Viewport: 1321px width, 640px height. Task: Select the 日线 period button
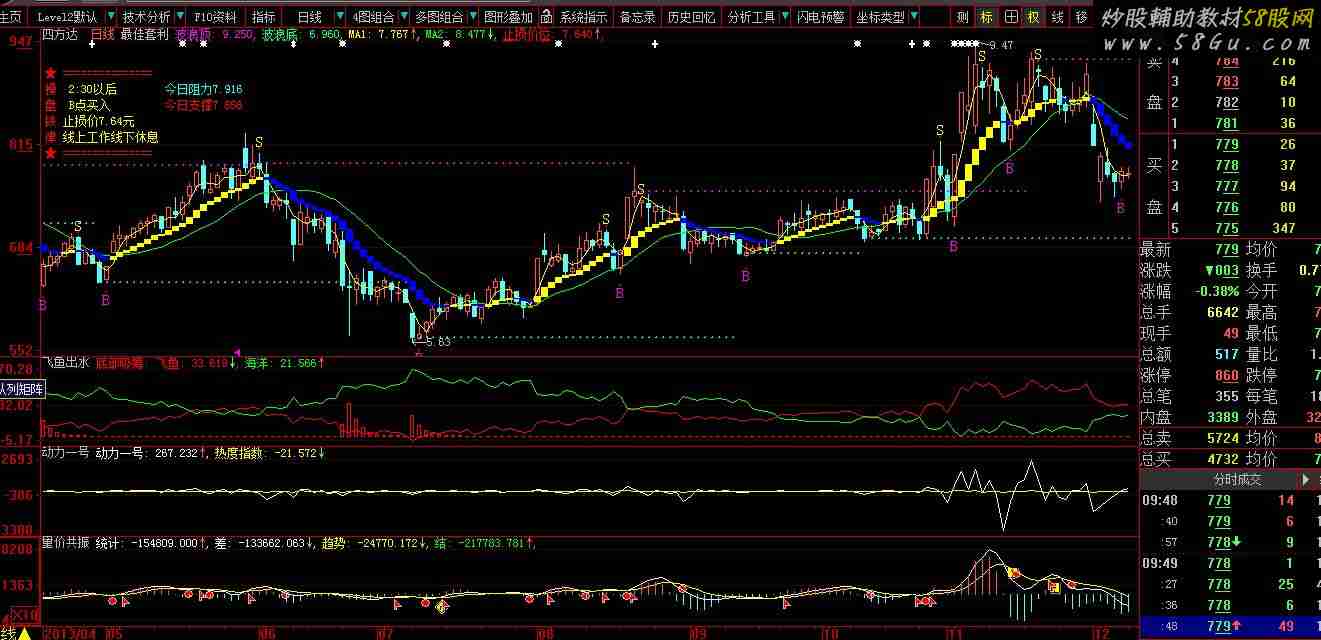tap(310, 17)
